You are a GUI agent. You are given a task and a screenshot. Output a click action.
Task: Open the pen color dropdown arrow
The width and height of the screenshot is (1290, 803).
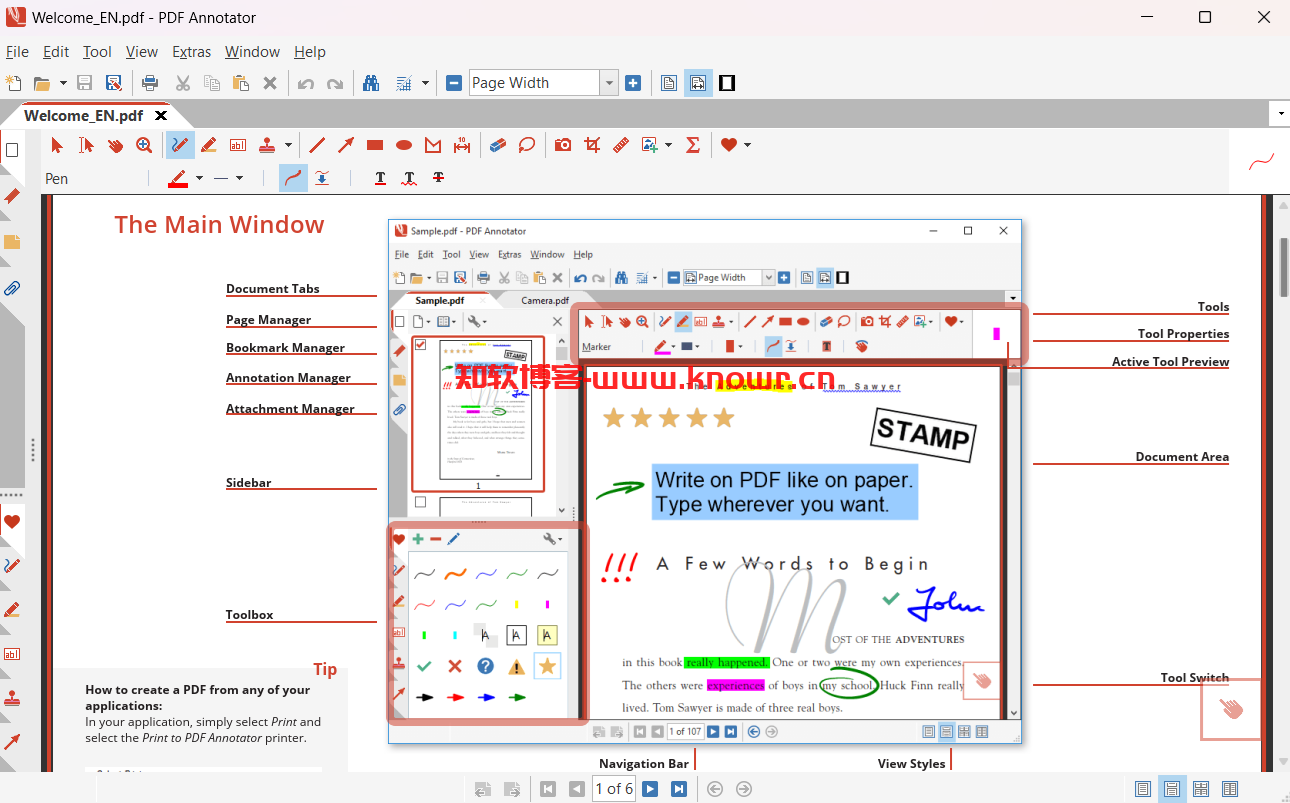[199, 178]
